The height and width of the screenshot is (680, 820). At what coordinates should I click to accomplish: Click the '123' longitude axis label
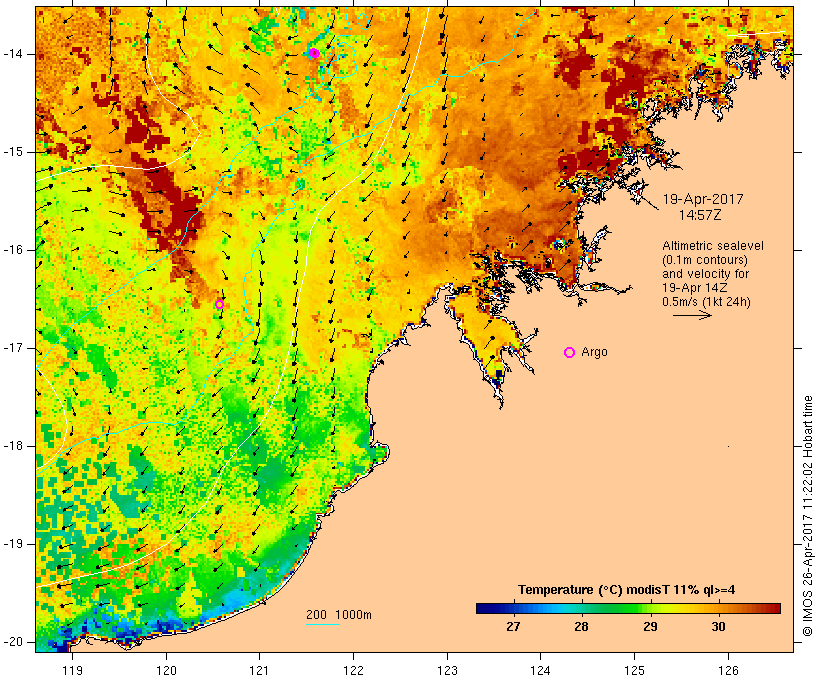447,670
